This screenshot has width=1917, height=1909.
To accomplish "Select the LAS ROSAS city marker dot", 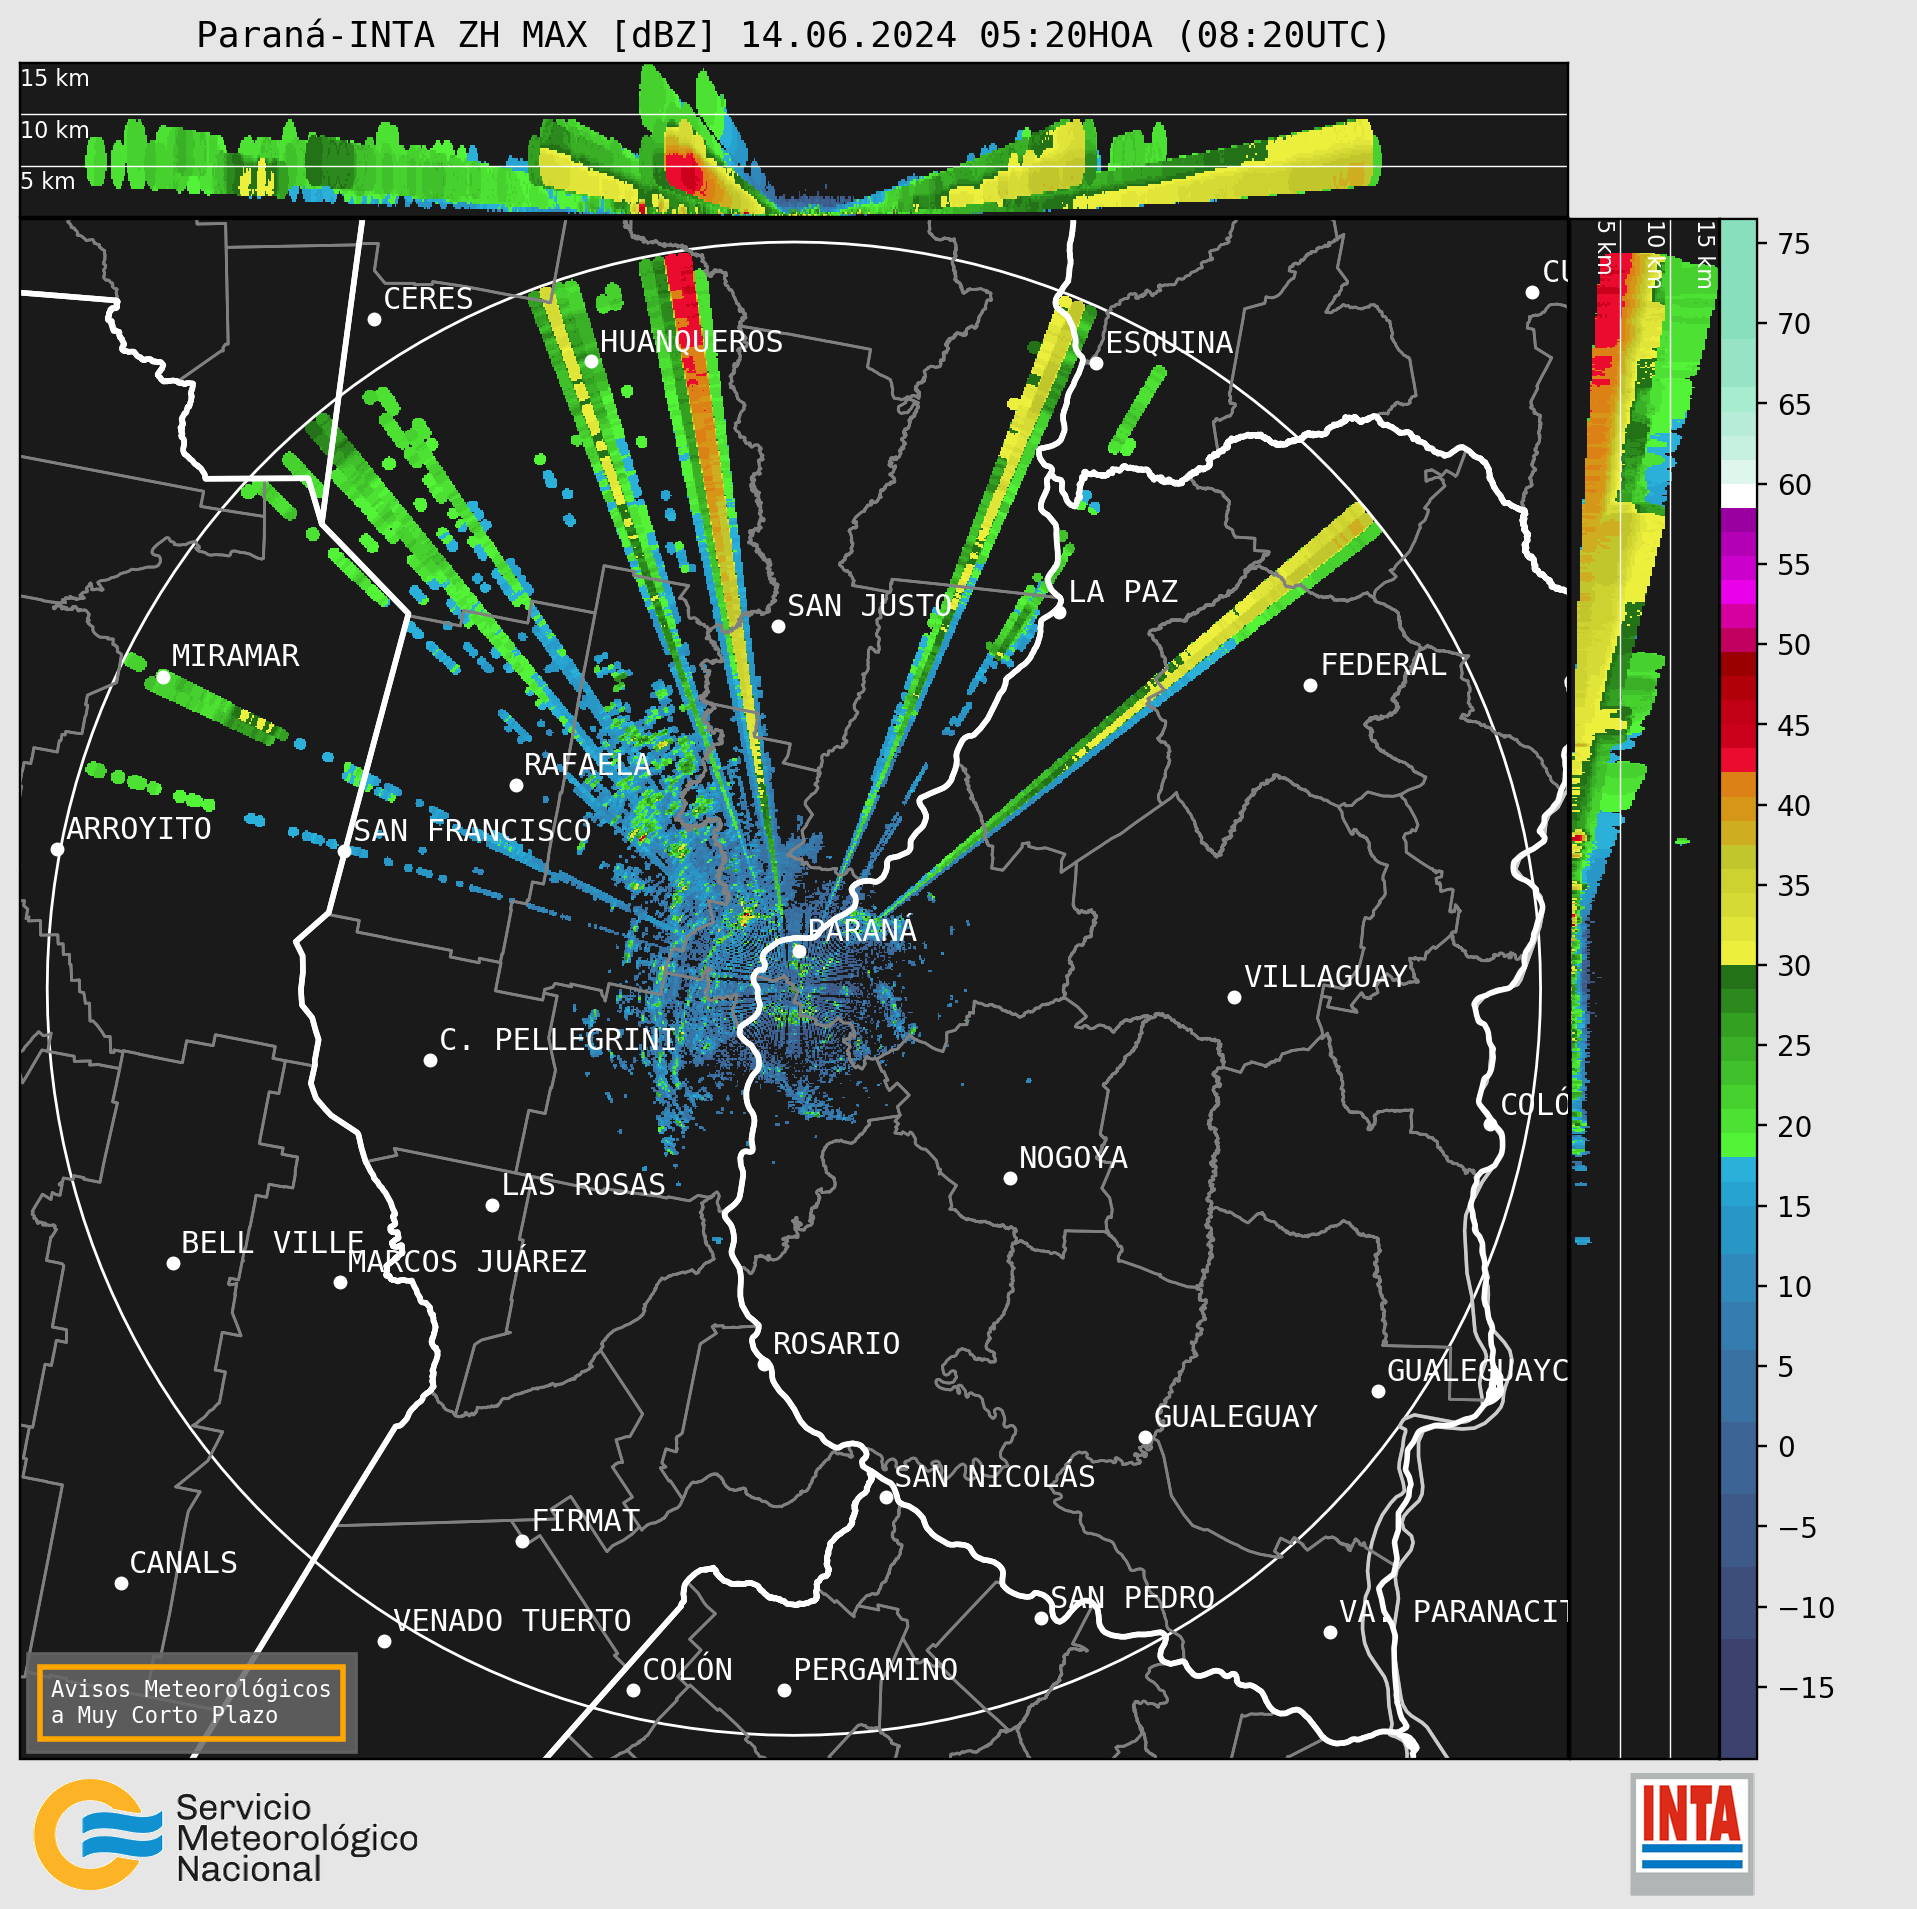I will tap(492, 1205).
